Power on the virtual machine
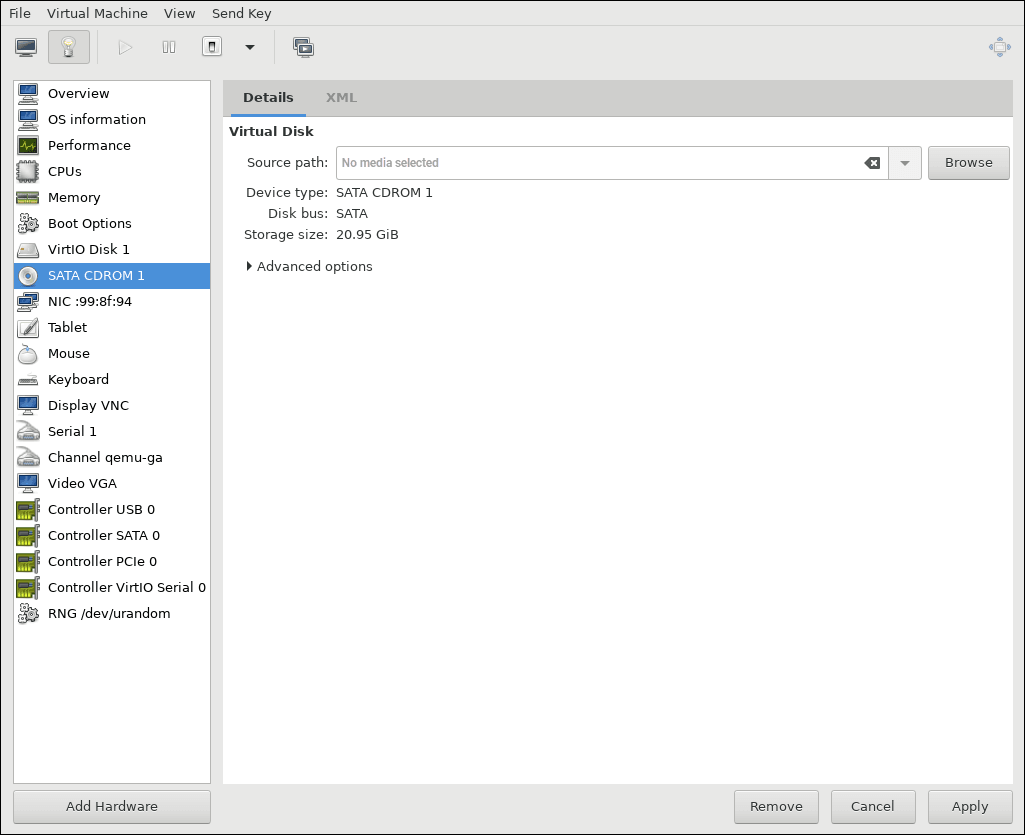This screenshot has width=1025, height=835. 125,47
